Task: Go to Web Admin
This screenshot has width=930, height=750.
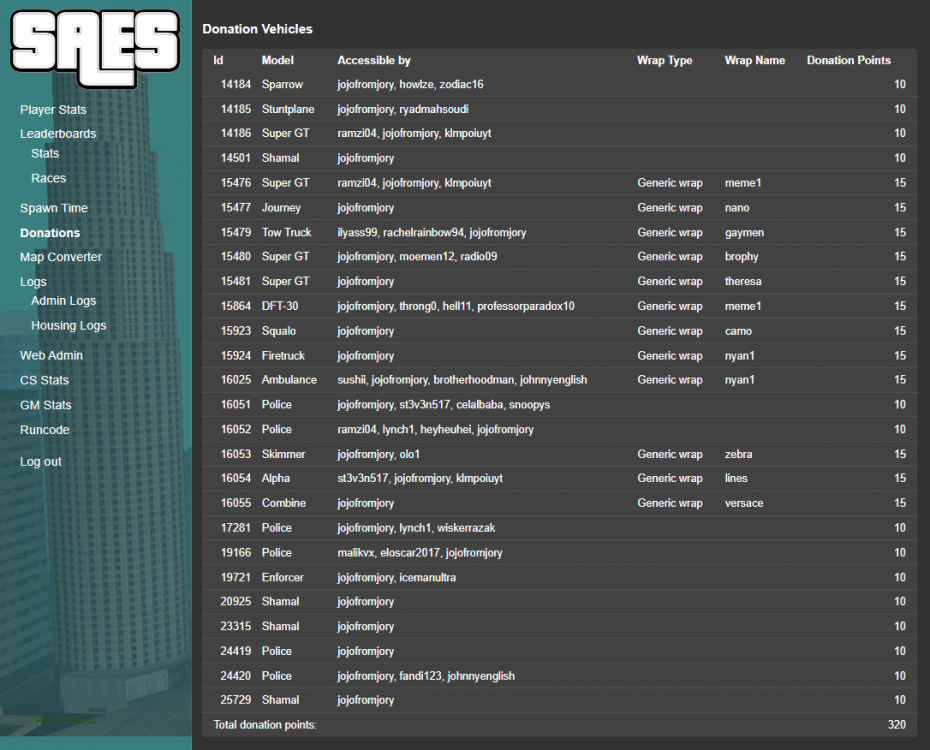Action: click(51, 355)
